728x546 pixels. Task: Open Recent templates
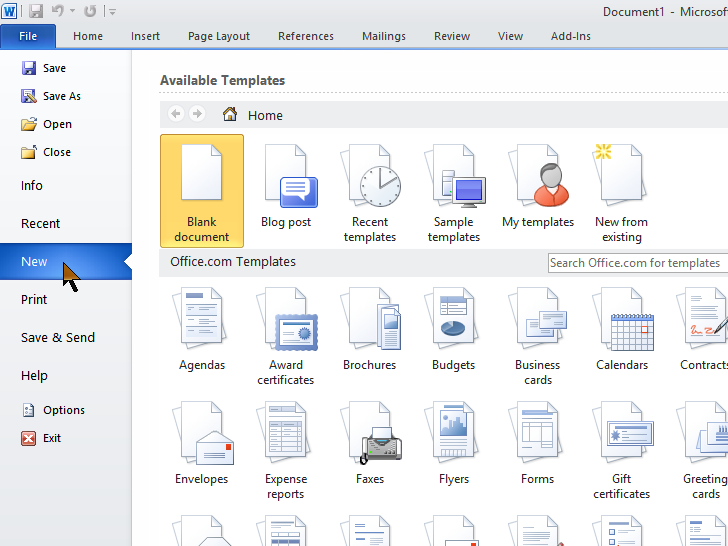point(370,191)
